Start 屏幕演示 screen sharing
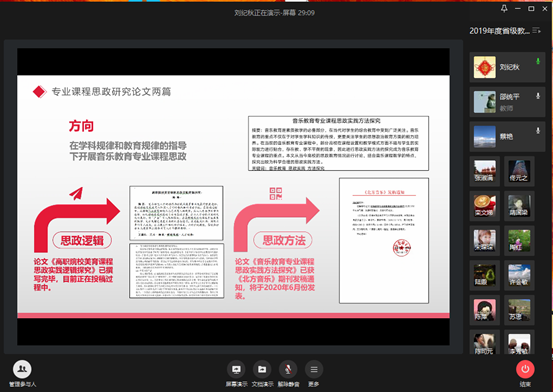The image size is (553, 392). point(236,374)
